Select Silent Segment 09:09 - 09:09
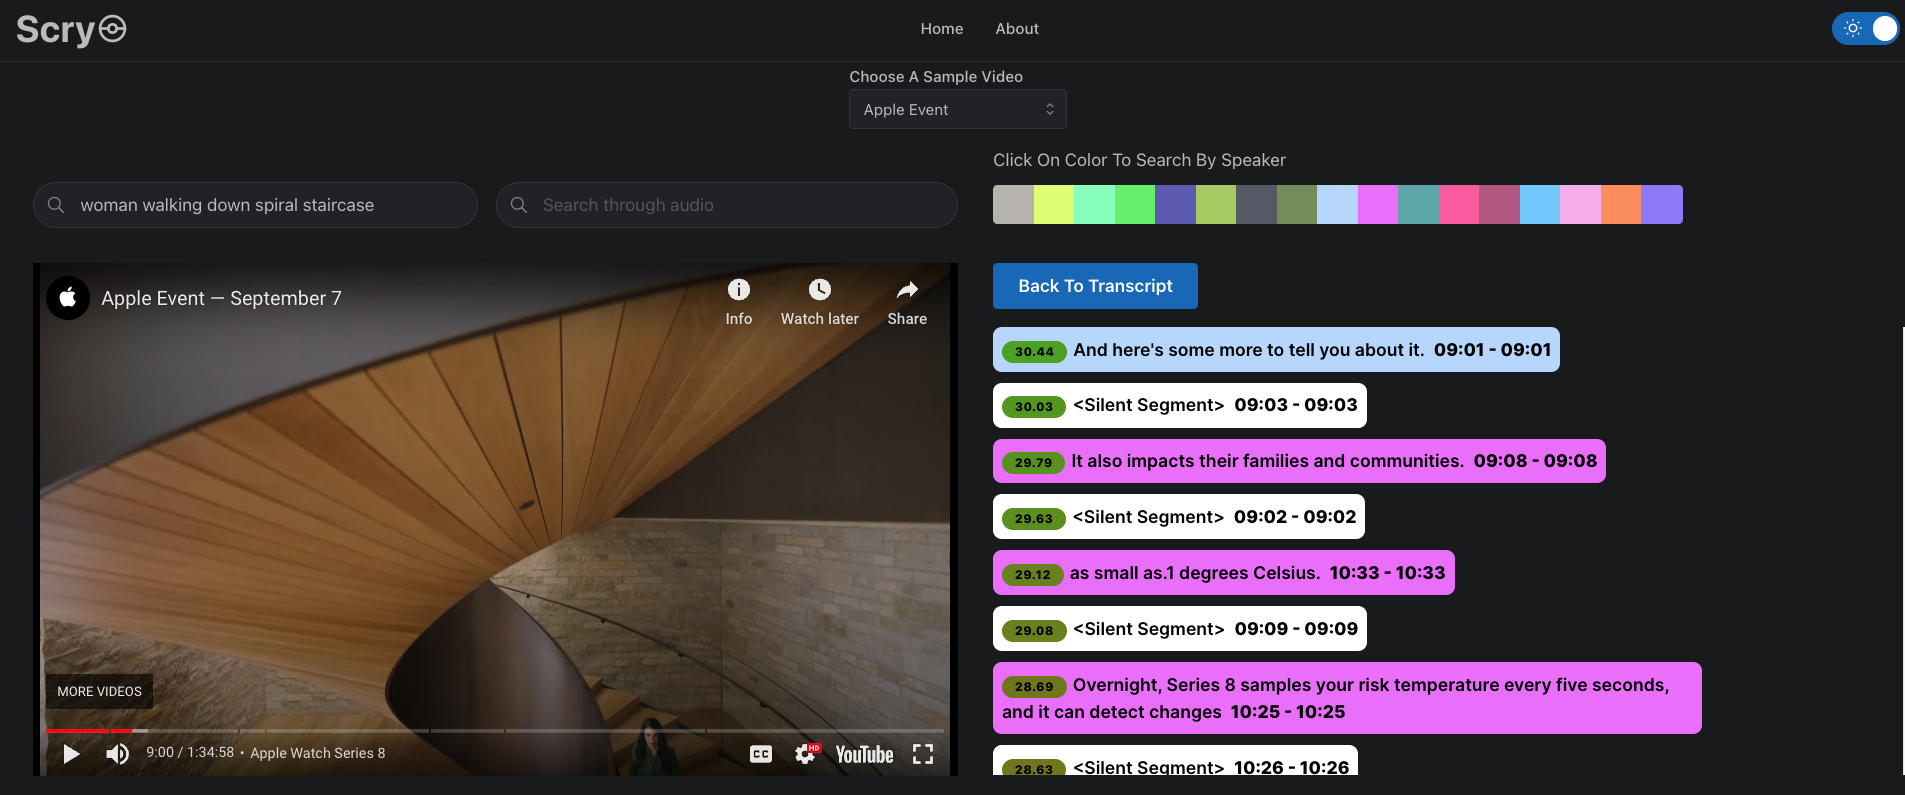 tap(1180, 629)
